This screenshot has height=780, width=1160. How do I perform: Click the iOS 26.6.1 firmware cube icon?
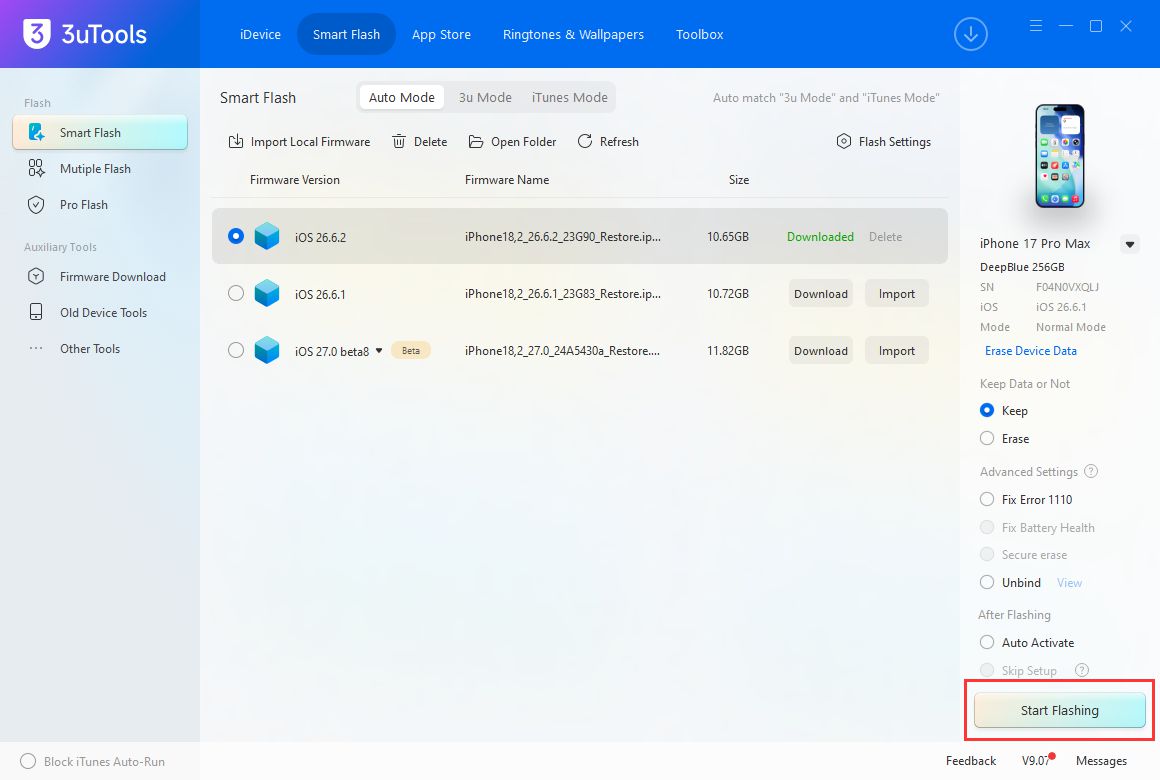pos(267,294)
